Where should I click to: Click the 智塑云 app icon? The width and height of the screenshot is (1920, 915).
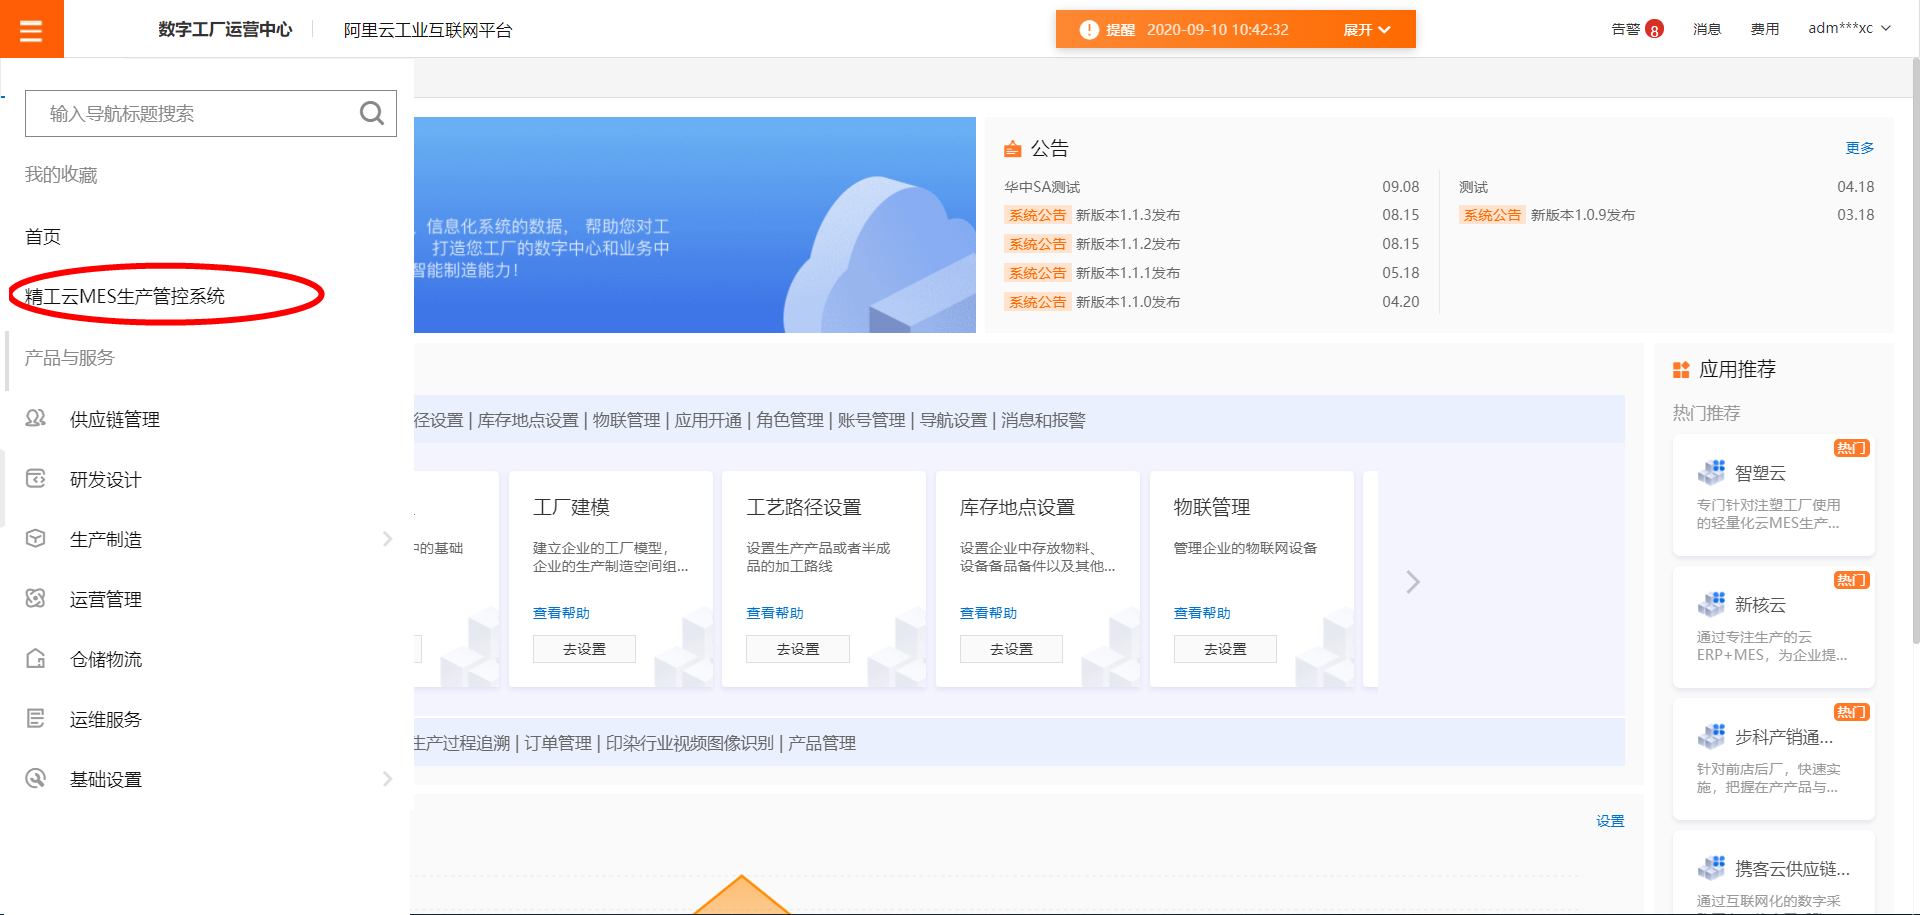pyautogui.click(x=1711, y=472)
